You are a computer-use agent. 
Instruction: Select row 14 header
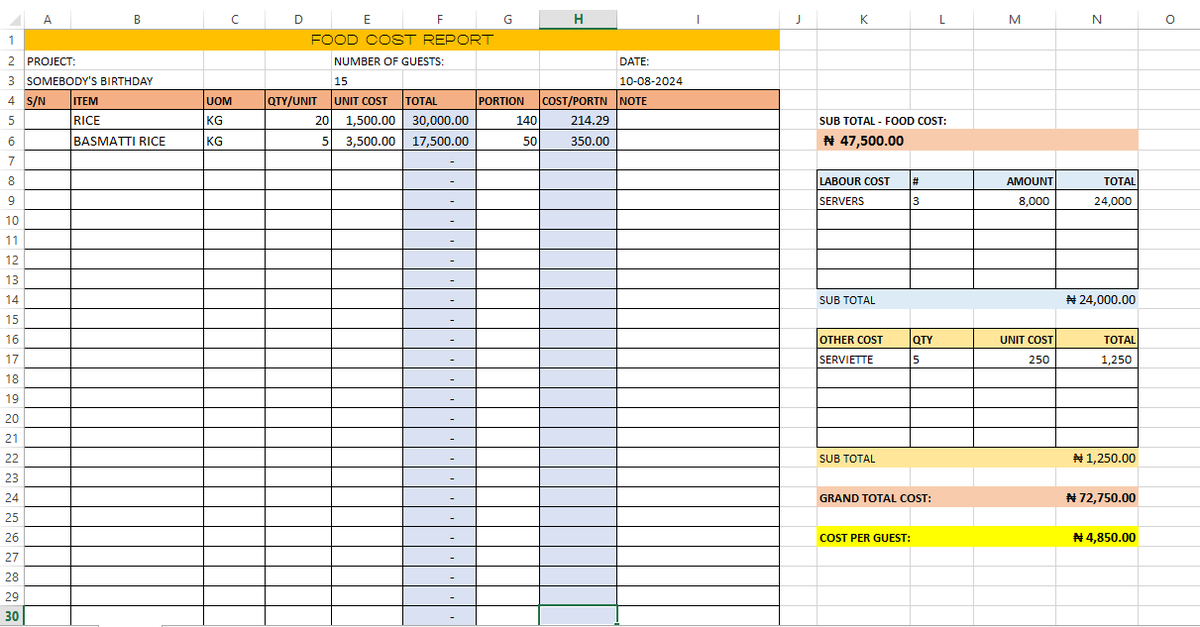[x=11, y=299]
